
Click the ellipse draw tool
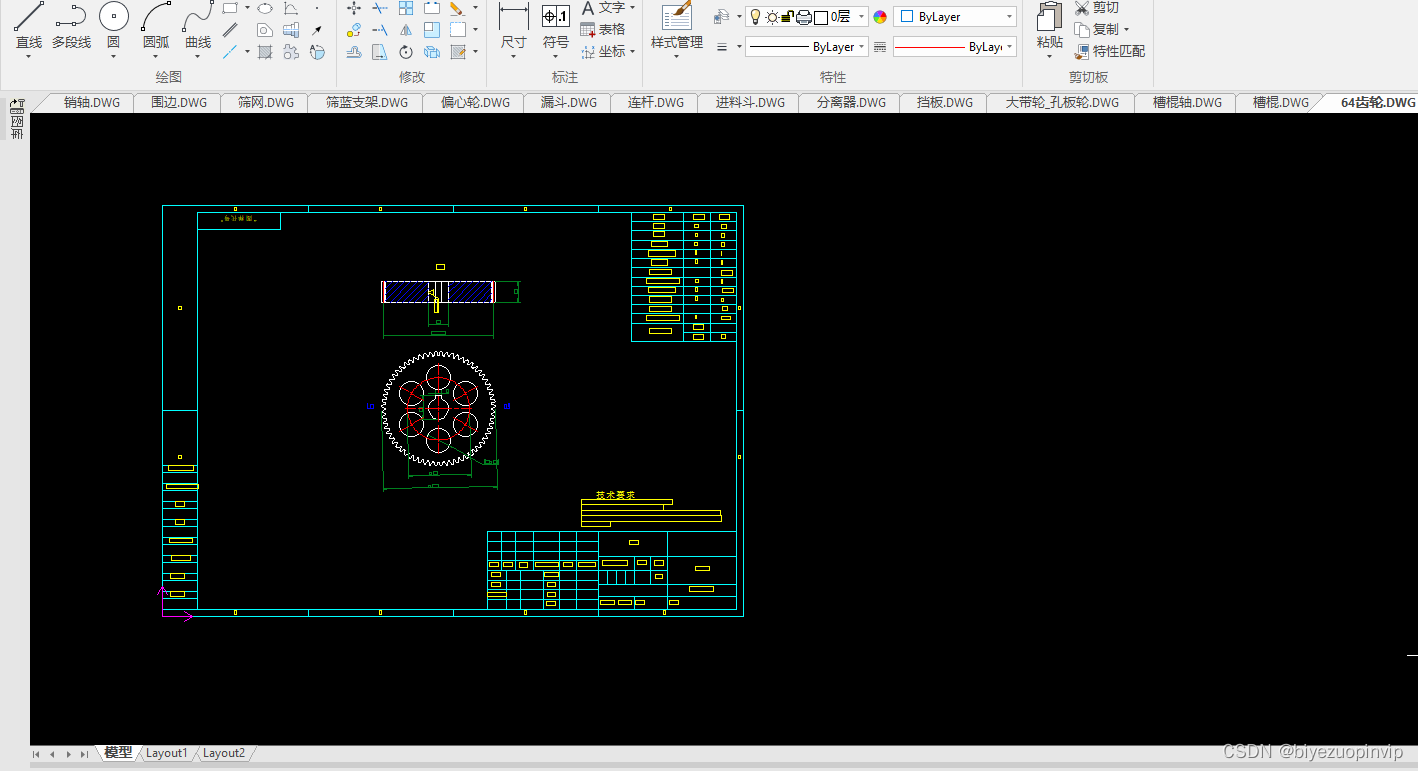(265, 8)
